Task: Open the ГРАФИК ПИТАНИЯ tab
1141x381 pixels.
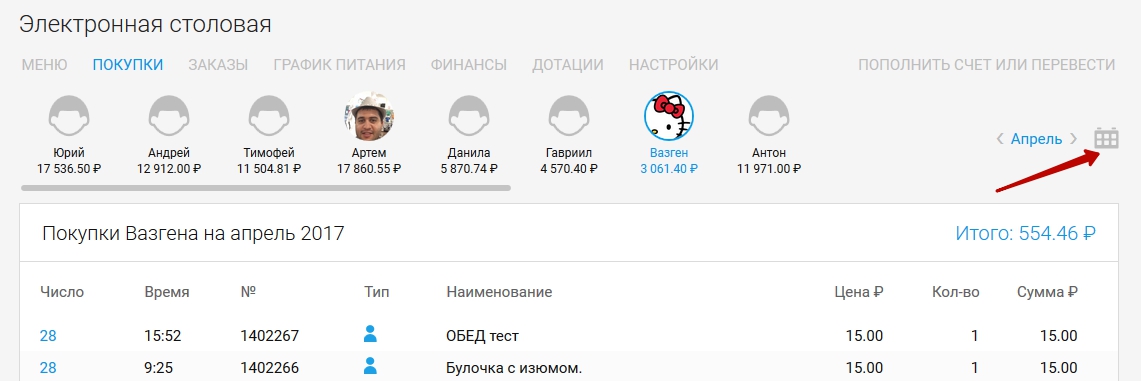Action: (339, 65)
